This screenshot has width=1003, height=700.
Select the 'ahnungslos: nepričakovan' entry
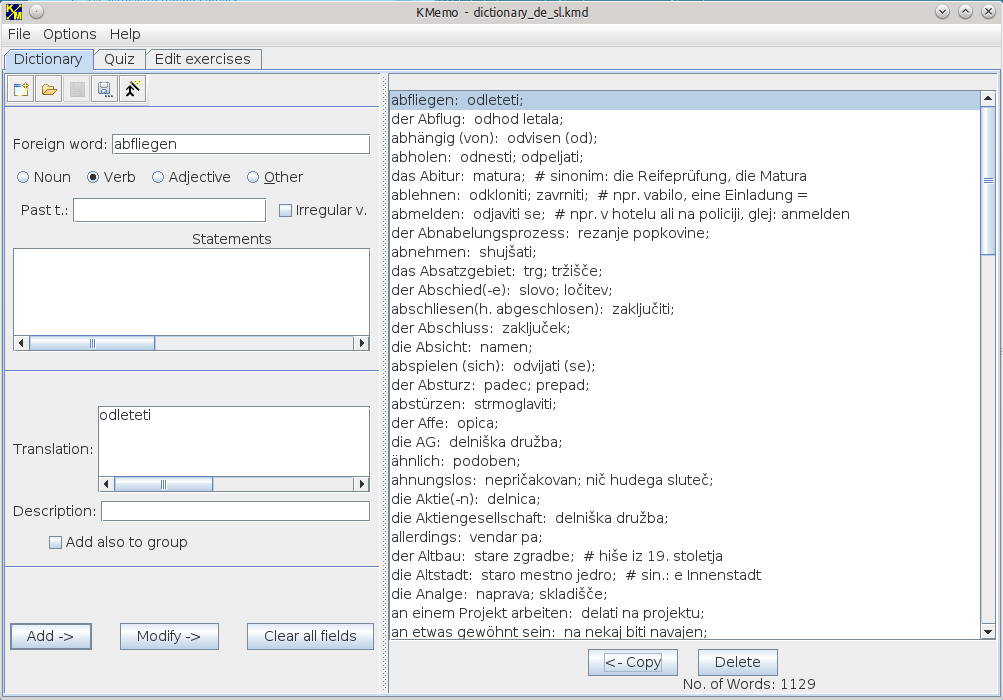click(x=684, y=480)
